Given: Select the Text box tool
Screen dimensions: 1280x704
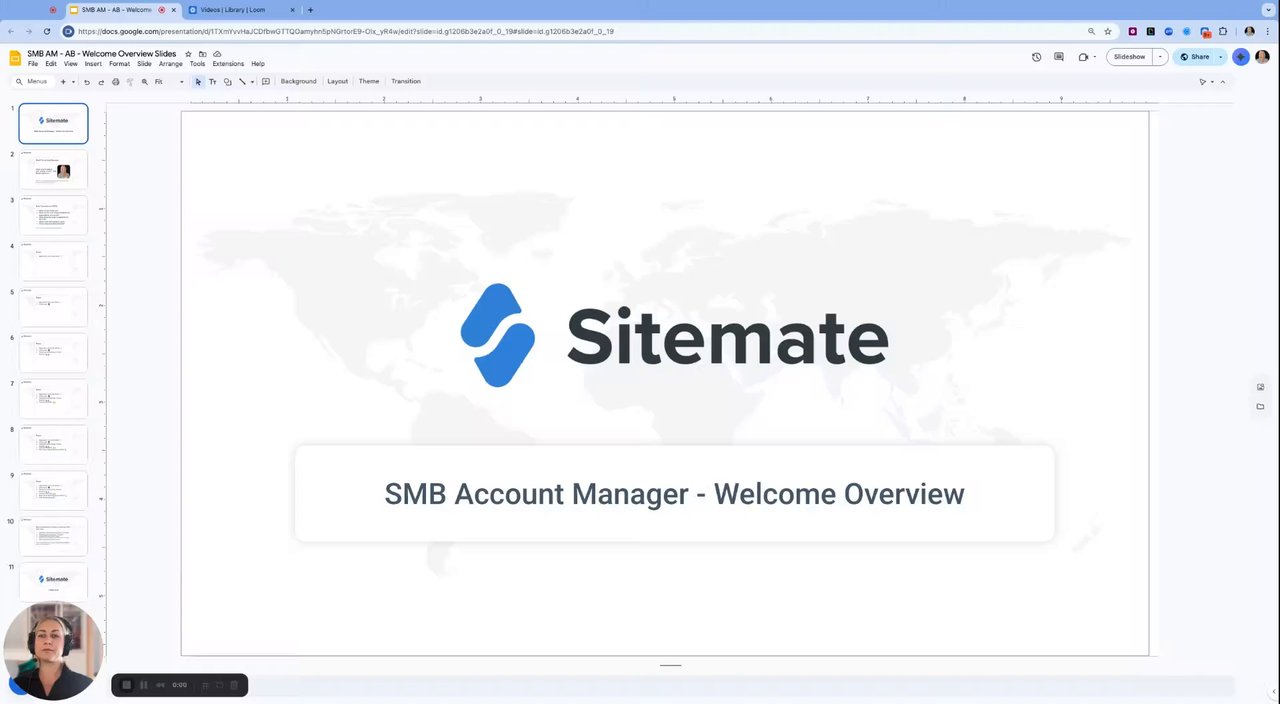Looking at the screenshot, I should pos(212,81).
